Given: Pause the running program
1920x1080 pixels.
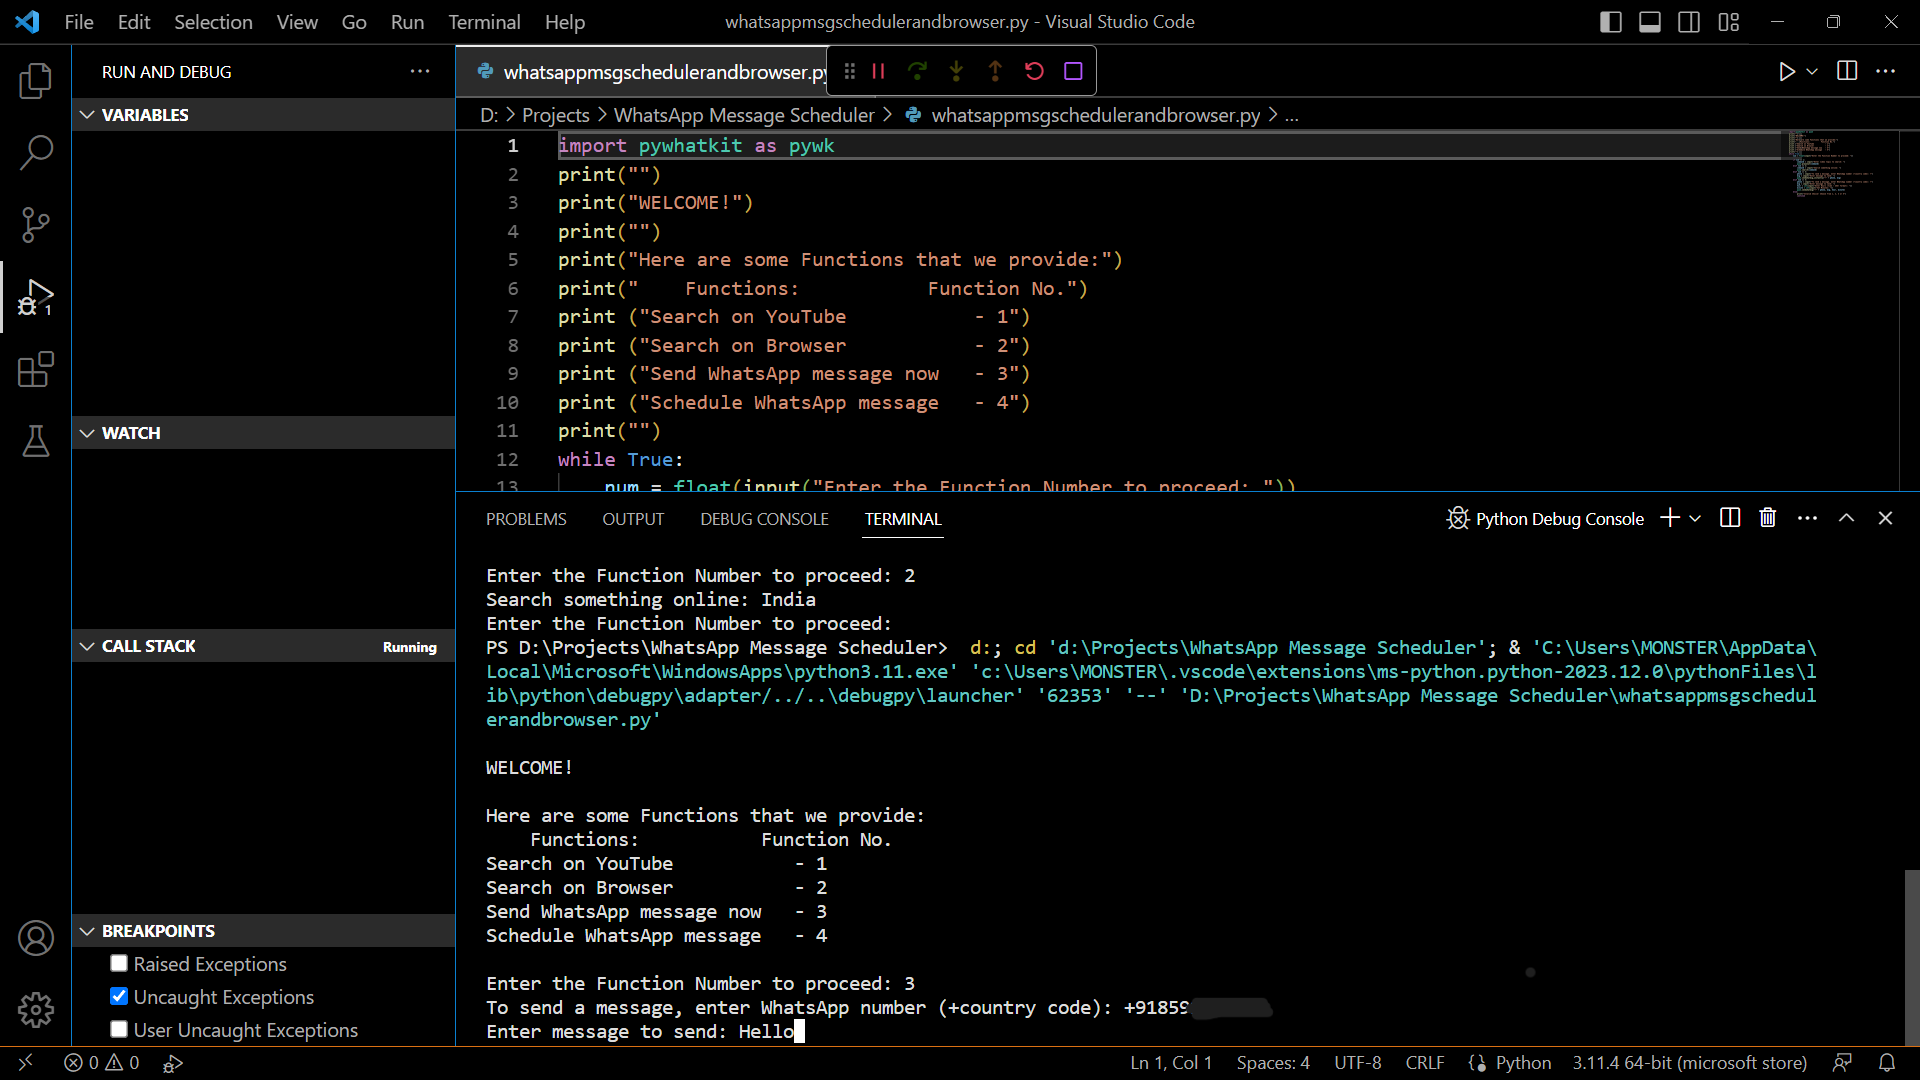Looking at the screenshot, I should [878, 70].
